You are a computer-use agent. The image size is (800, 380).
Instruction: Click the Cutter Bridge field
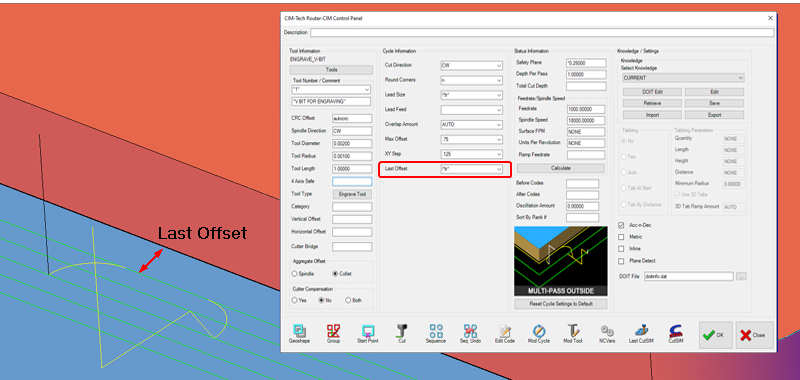click(x=352, y=247)
